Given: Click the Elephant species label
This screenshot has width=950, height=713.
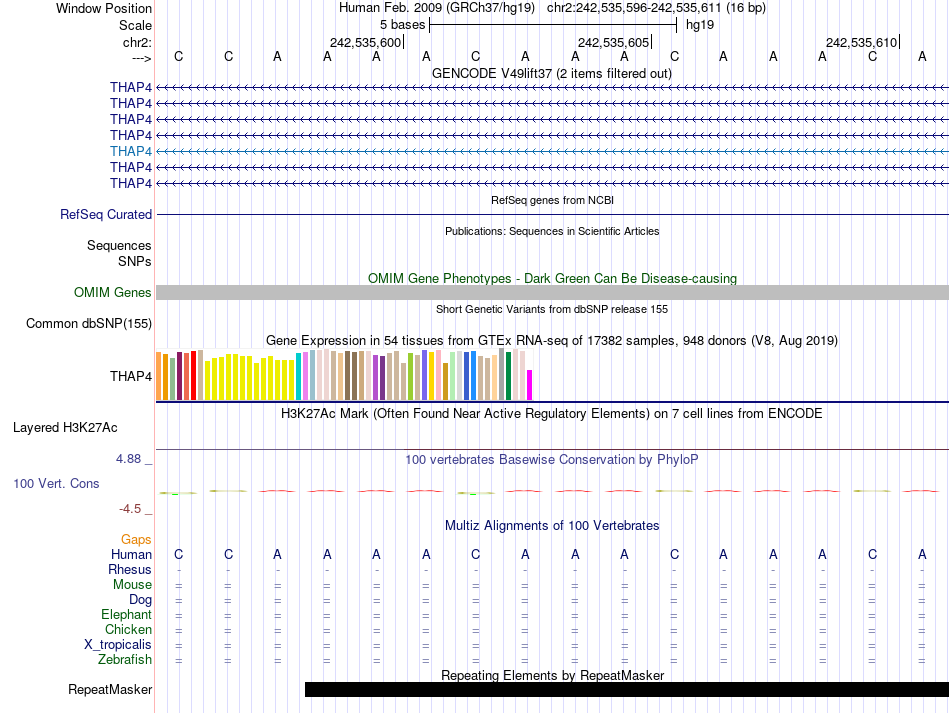Looking at the screenshot, I should (126, 615).
